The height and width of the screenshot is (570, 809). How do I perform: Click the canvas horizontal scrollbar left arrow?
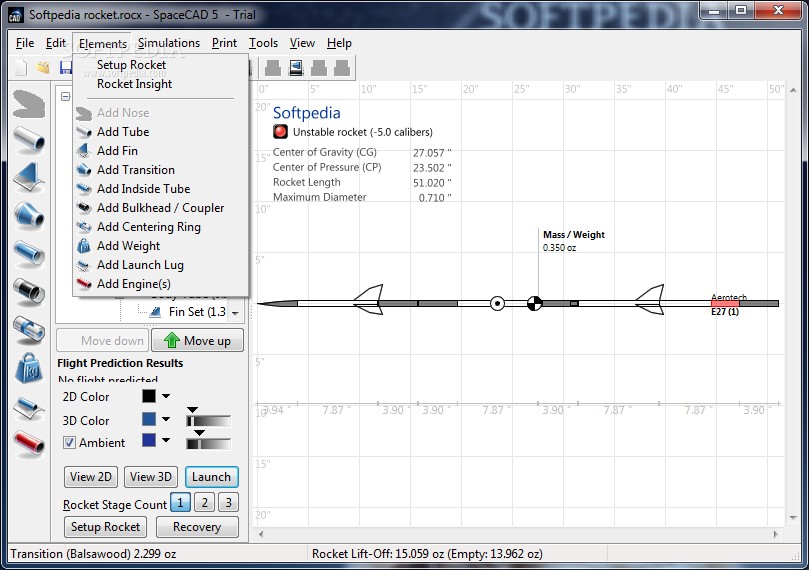[261, 534]
